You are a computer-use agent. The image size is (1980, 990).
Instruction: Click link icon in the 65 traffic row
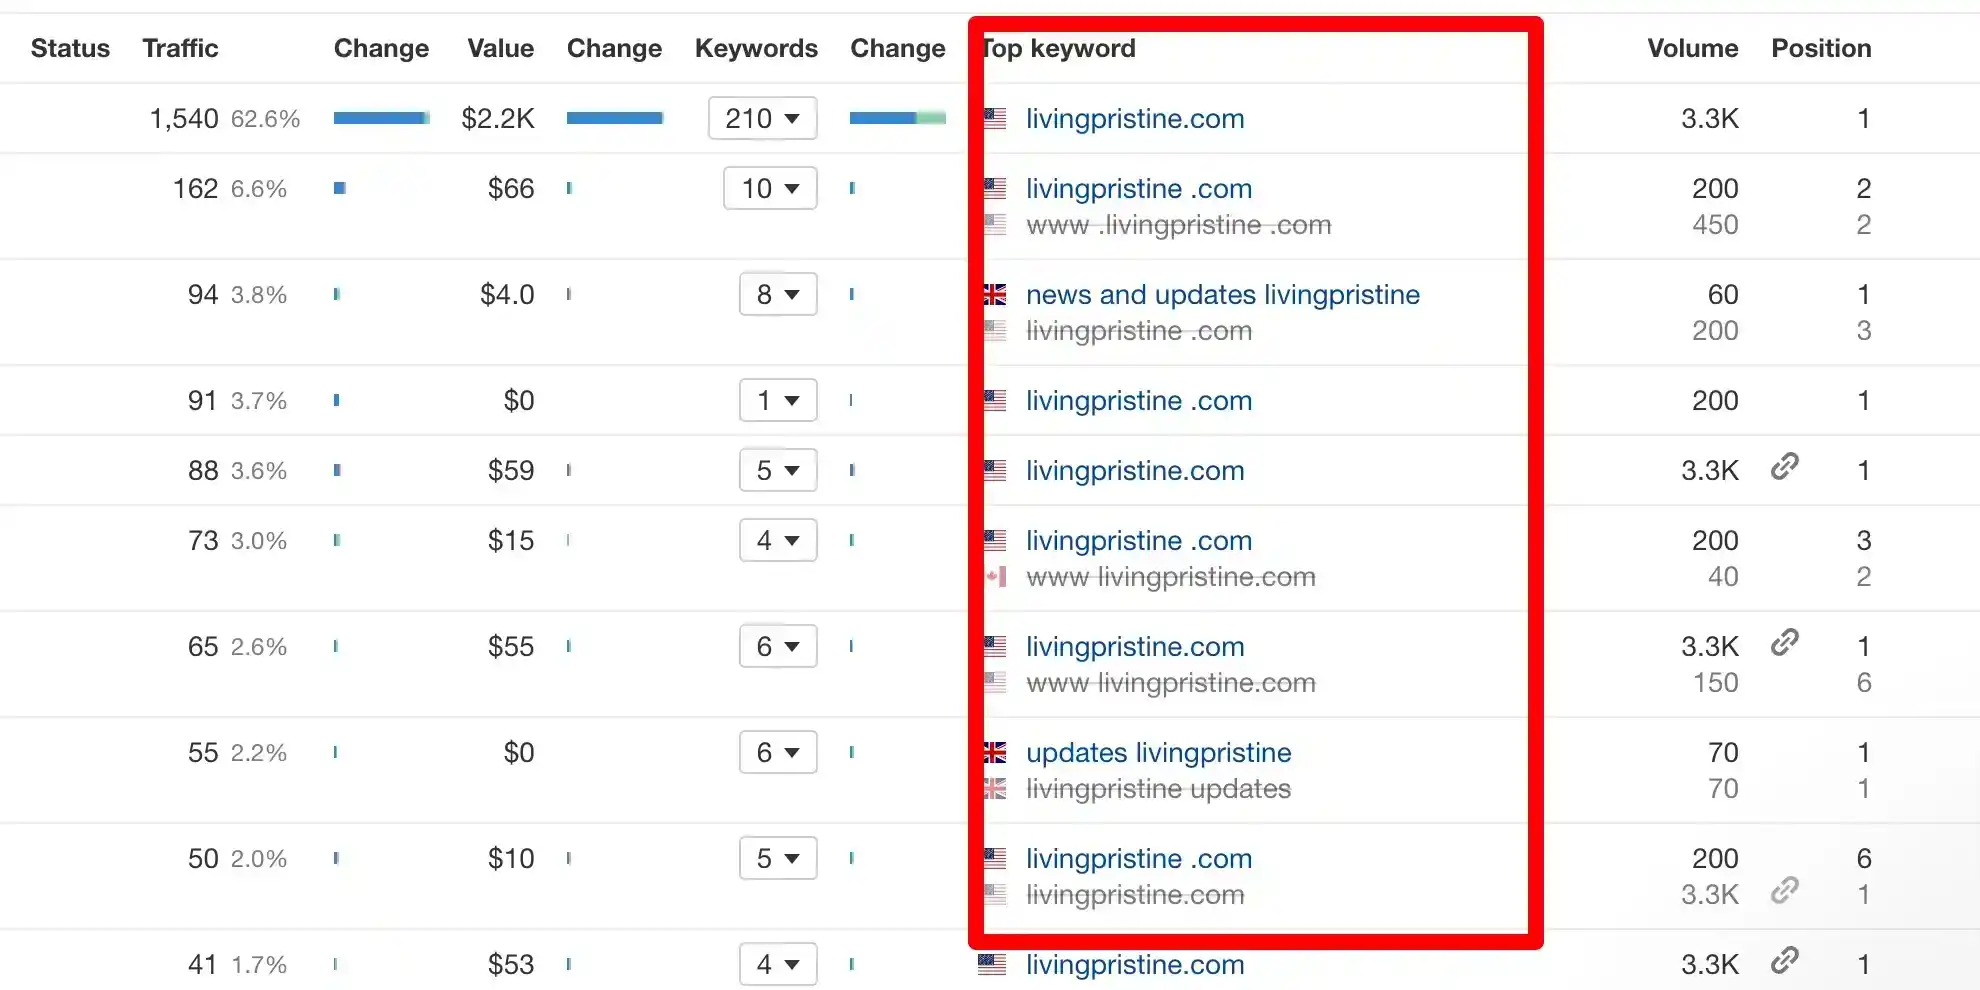pyautogui.click(x=1785, y=642)
